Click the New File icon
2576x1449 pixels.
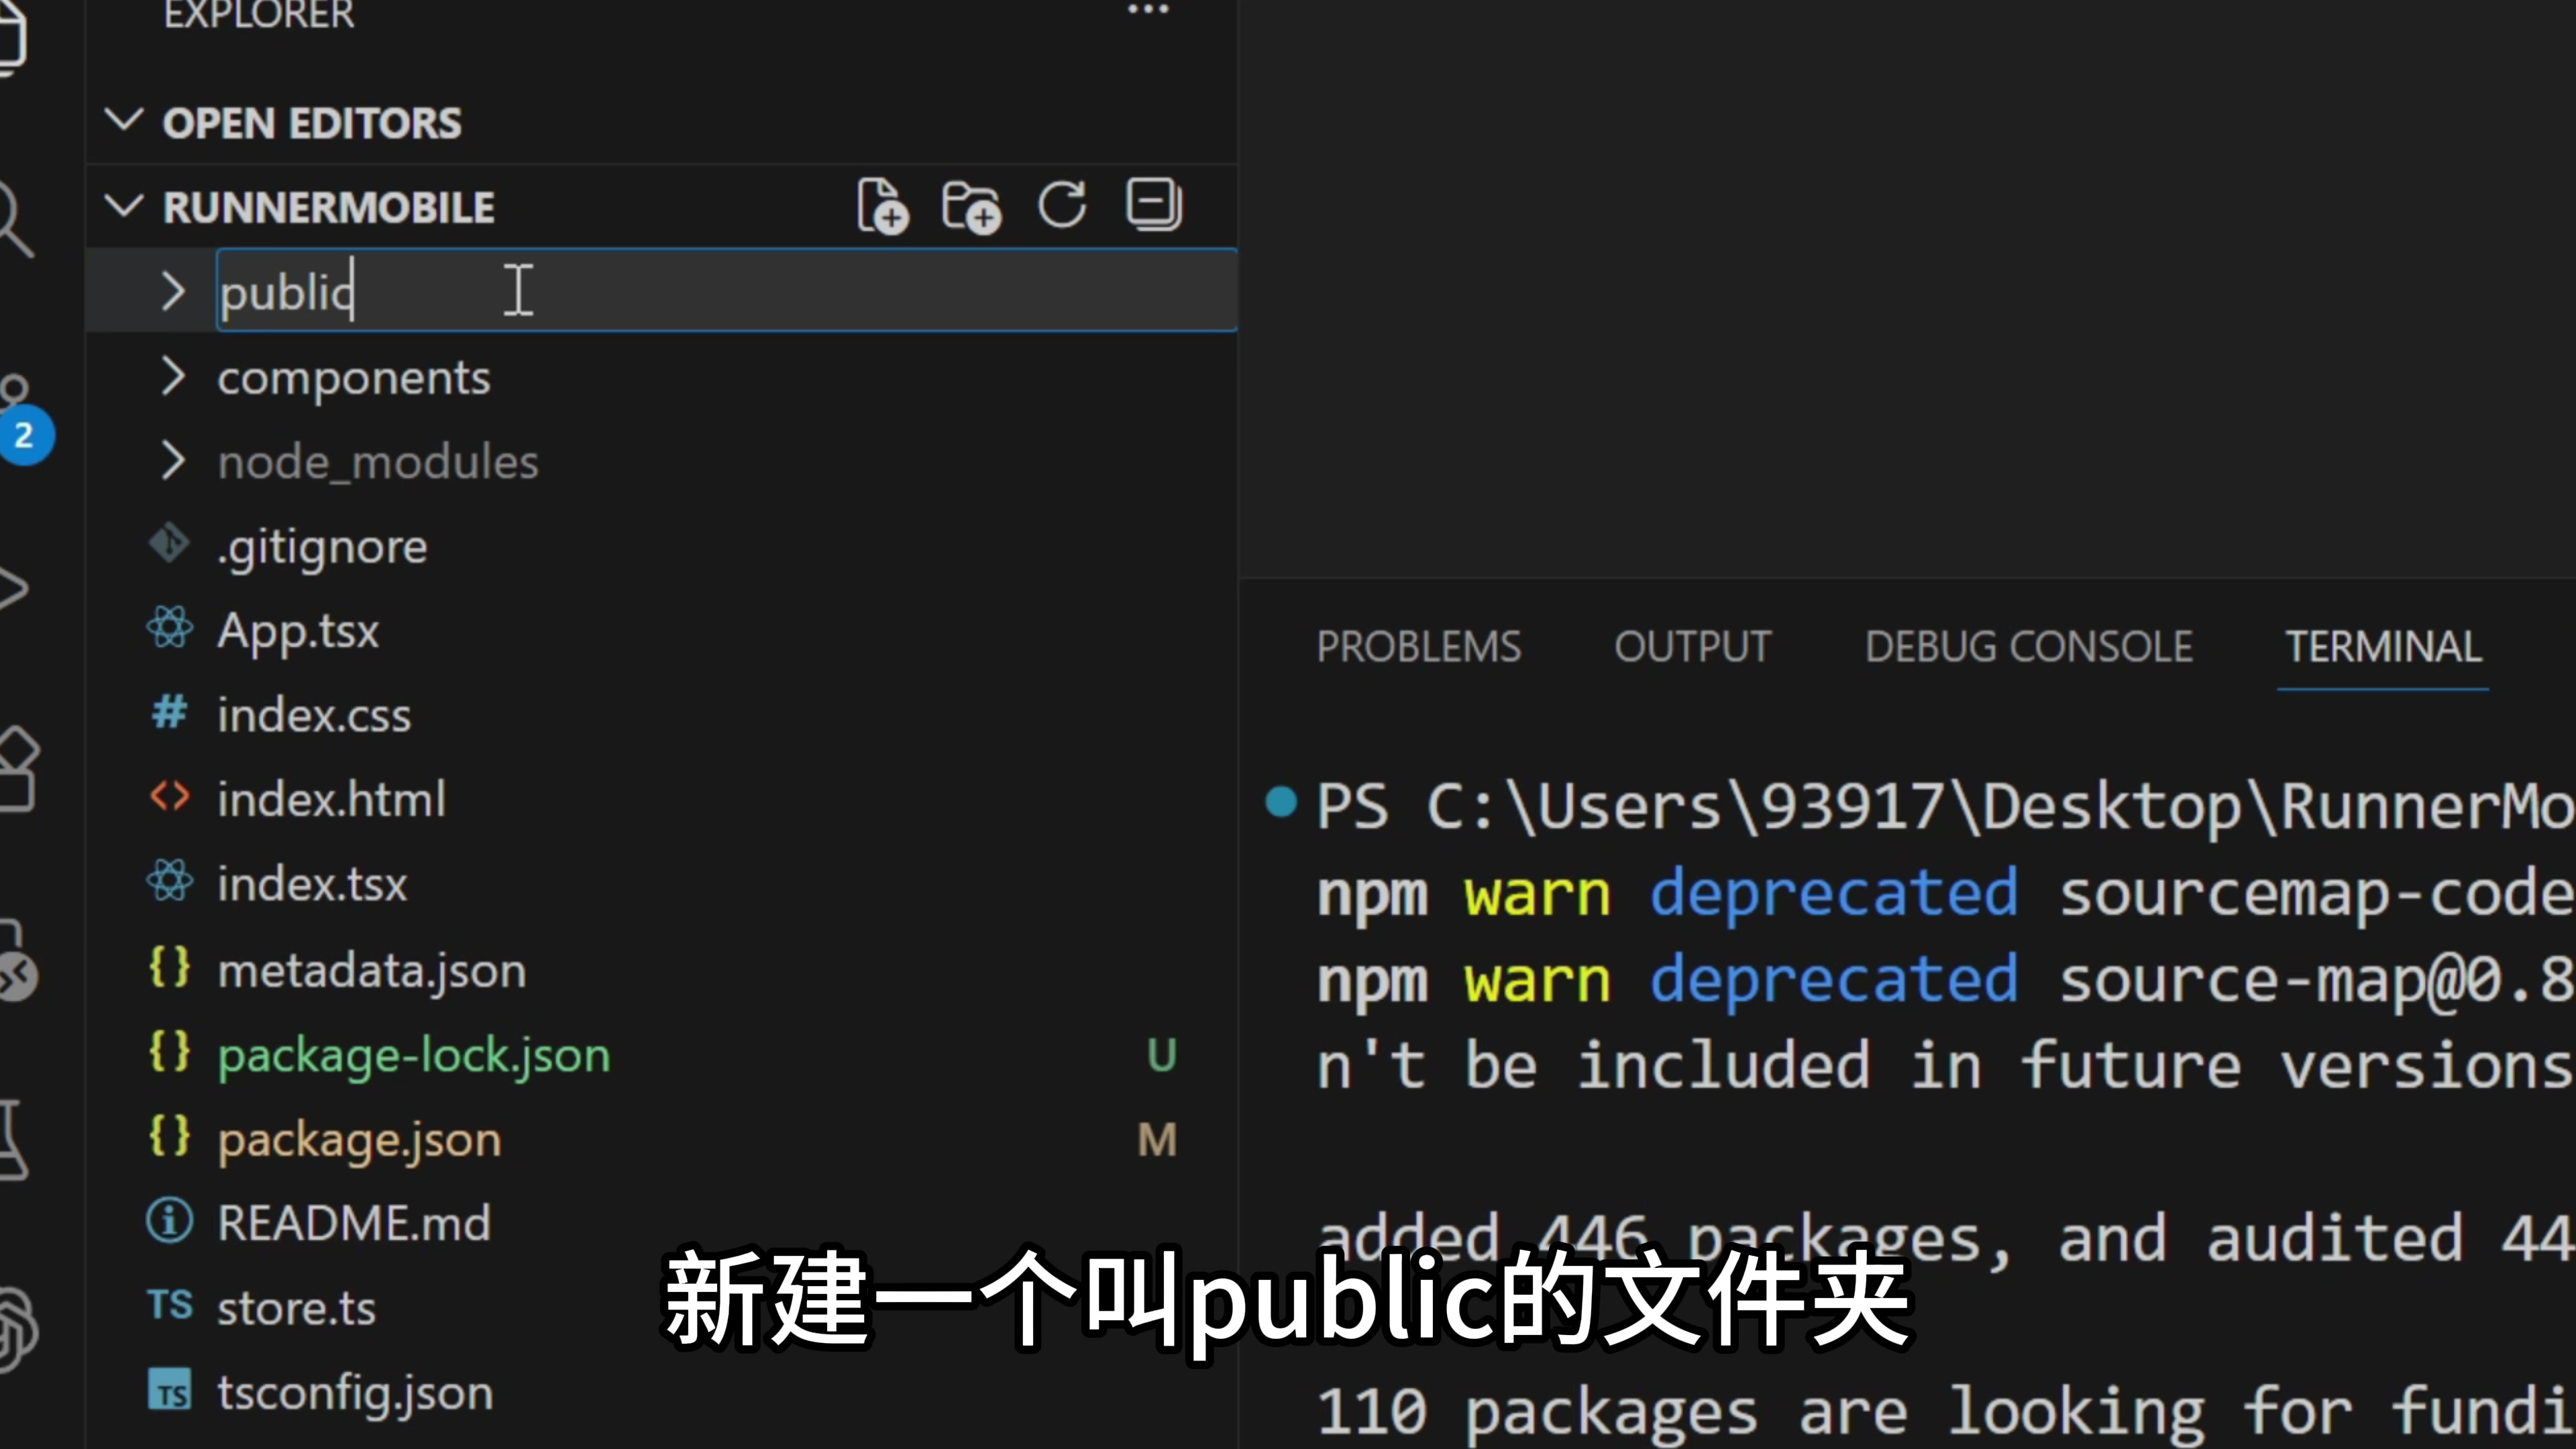(x=882, y=207)
